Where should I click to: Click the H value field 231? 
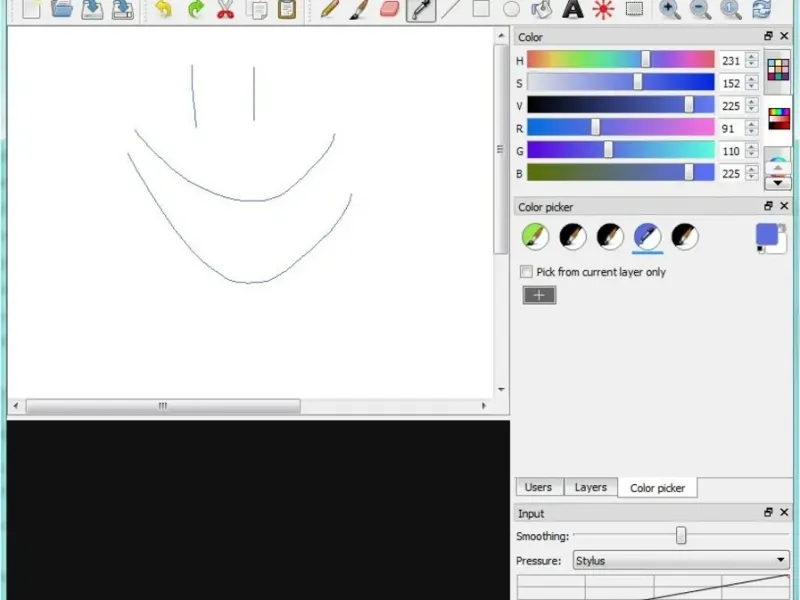pos(732,60)
